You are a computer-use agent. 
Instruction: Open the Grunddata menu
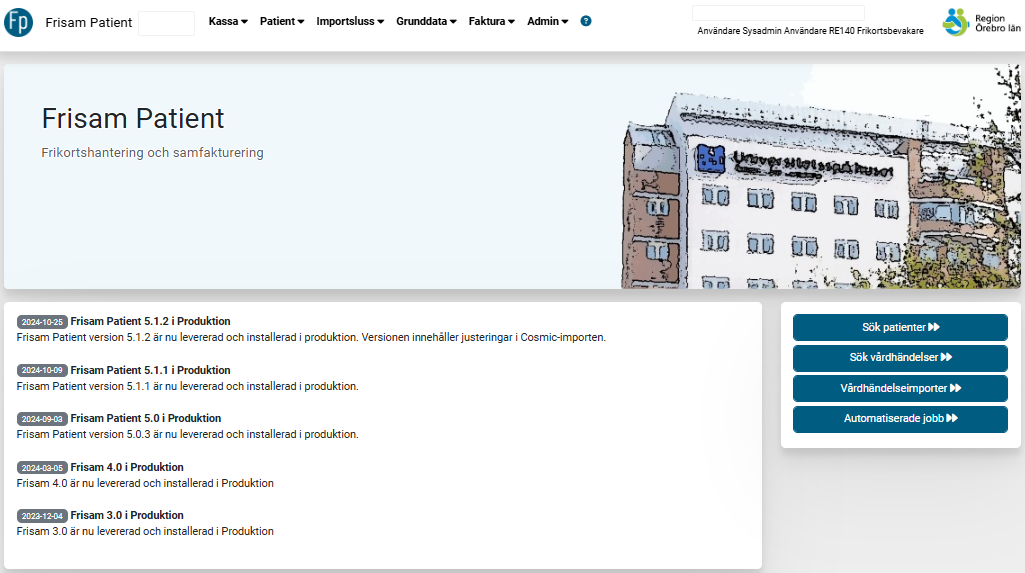point(426,21)
